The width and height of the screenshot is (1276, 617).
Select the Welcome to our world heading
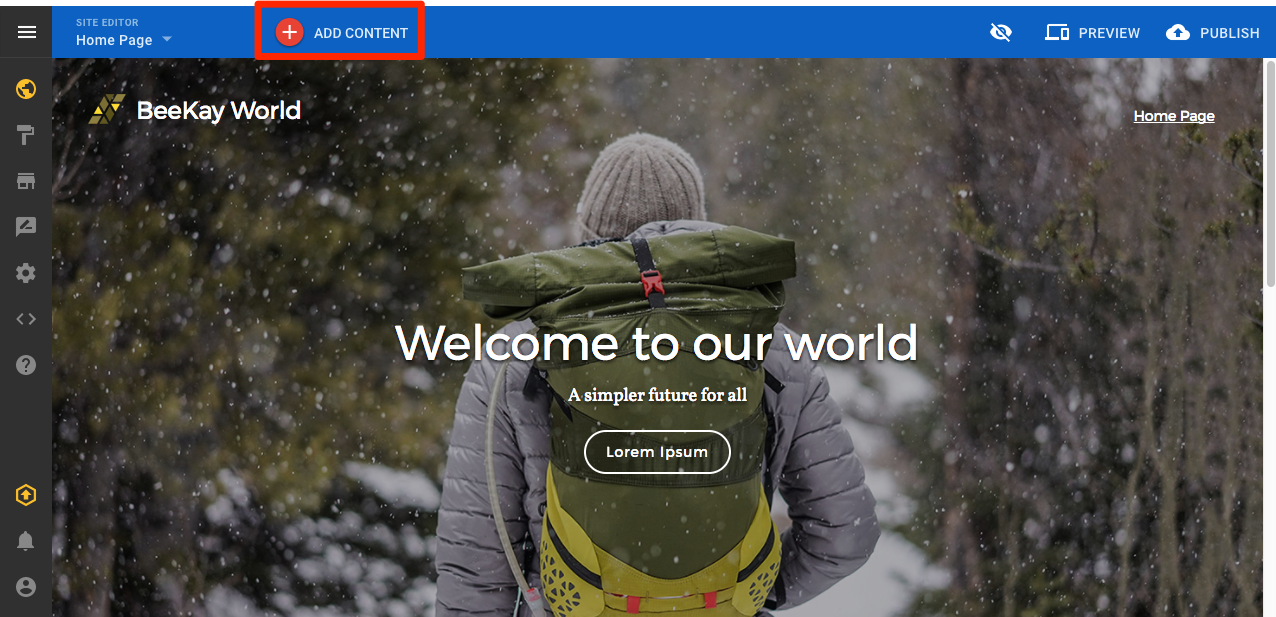pyautogui.click(x=657, y=343)
